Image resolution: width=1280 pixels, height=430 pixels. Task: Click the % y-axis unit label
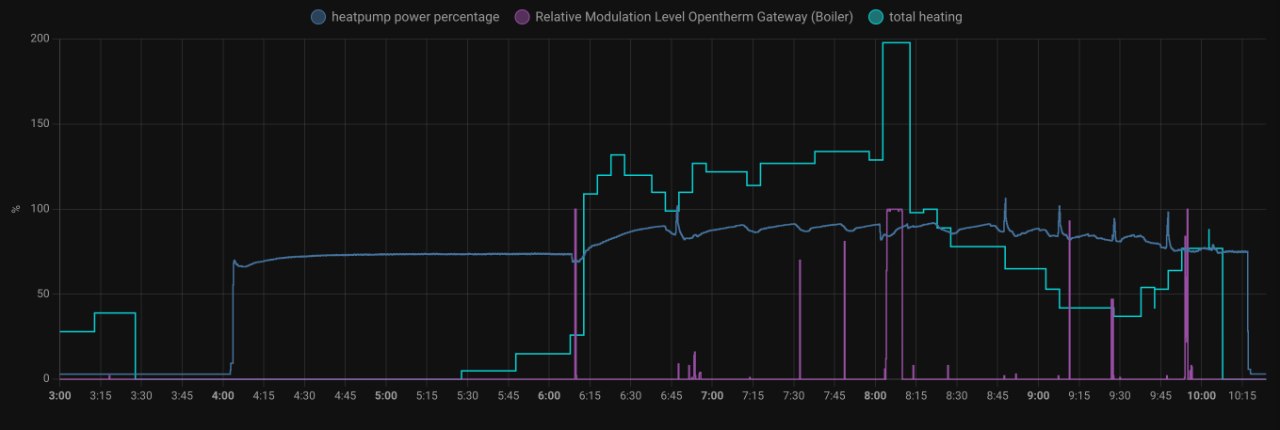[15, 209]
